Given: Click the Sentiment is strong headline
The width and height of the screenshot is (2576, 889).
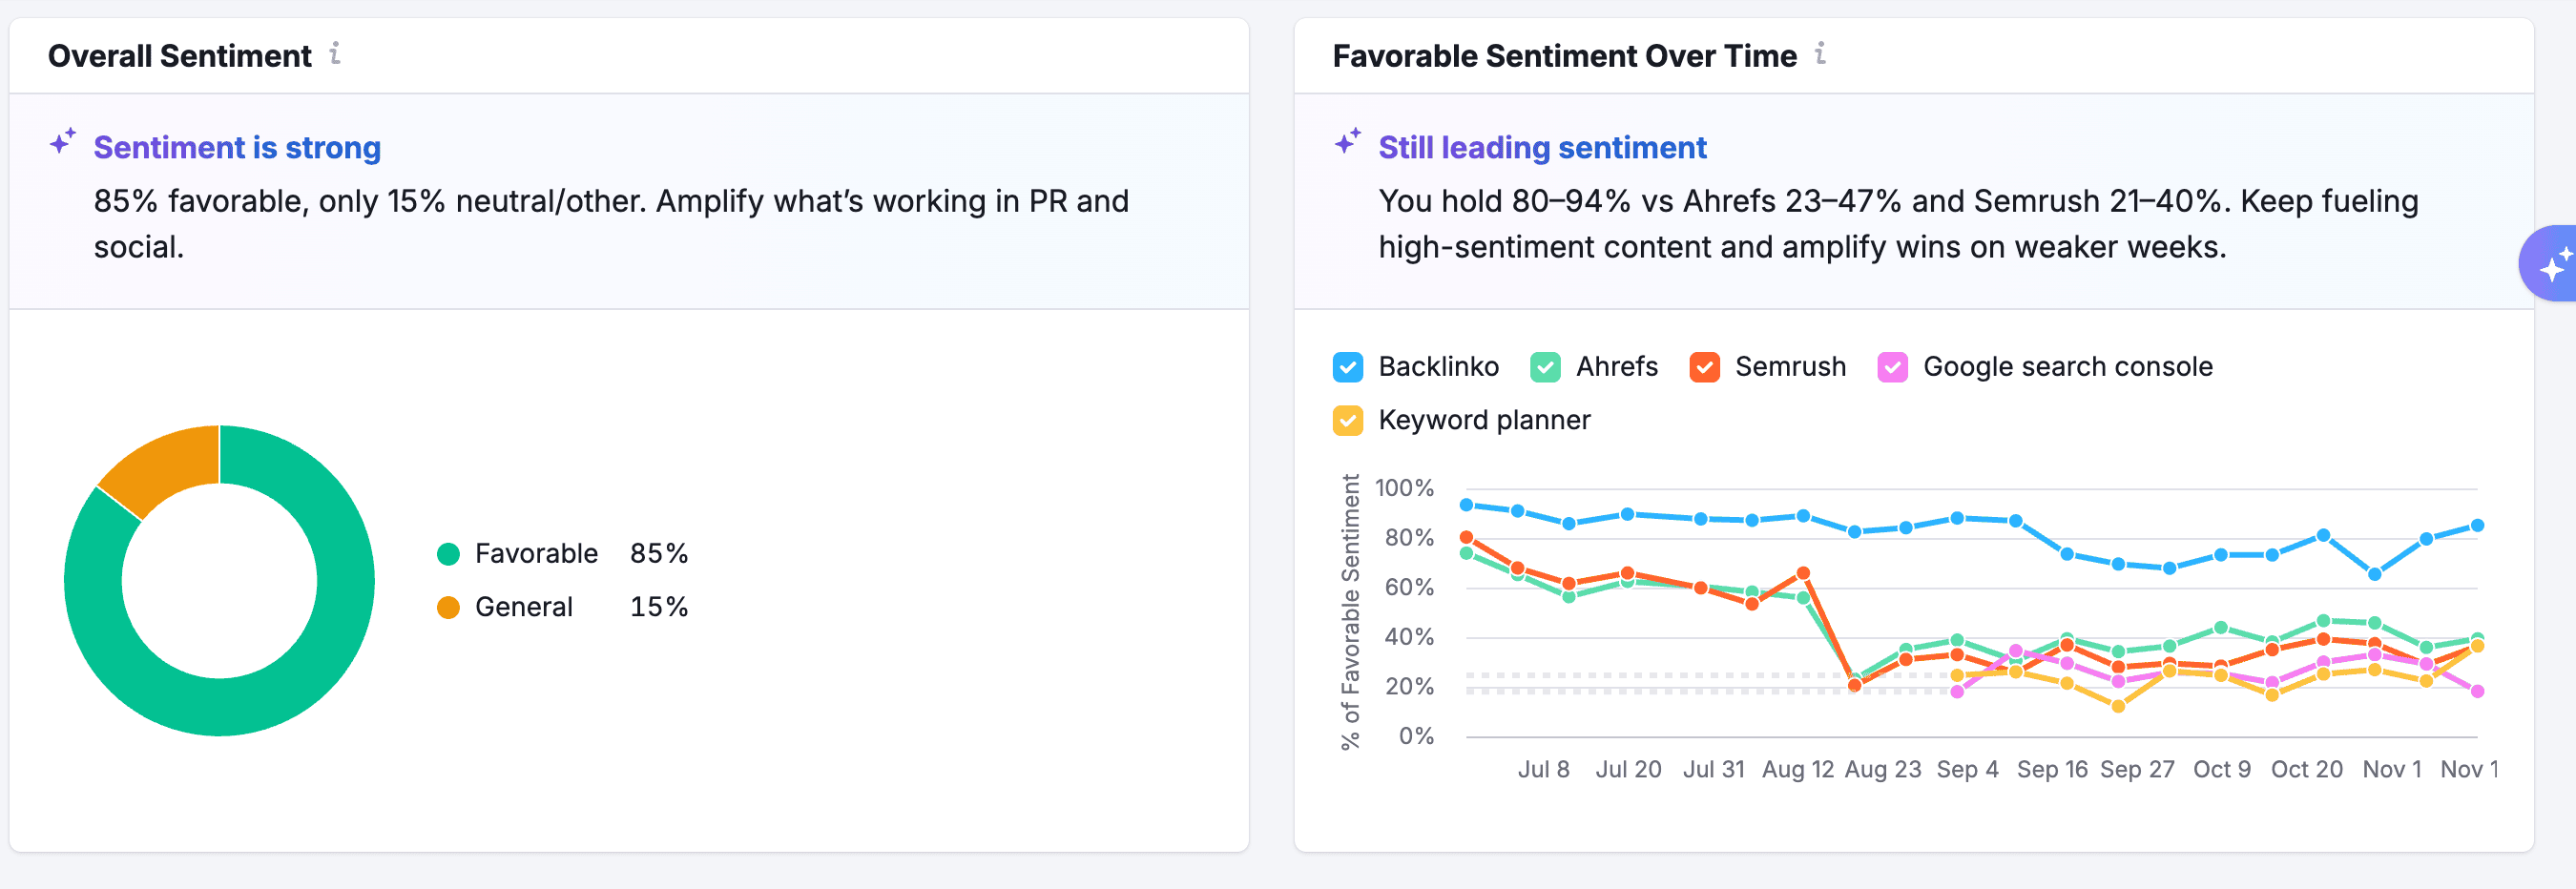Looking at the screenshot, I should pyautogui.click(x=237, y=148).
